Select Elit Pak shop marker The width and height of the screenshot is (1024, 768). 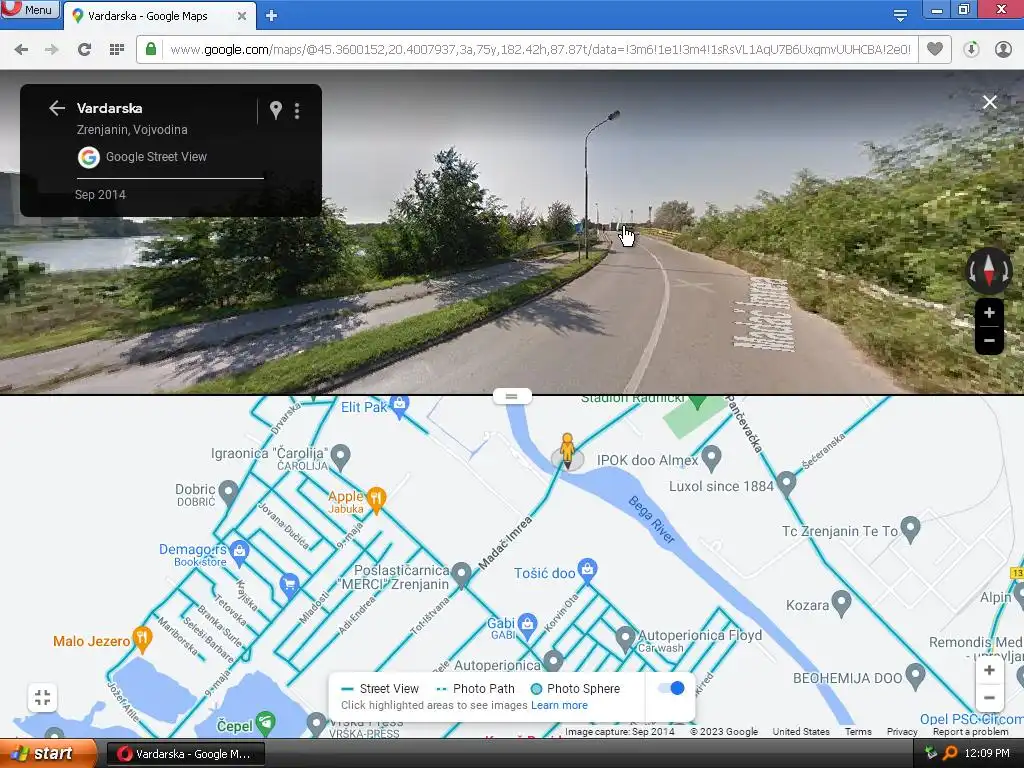(x=399, y=405)
